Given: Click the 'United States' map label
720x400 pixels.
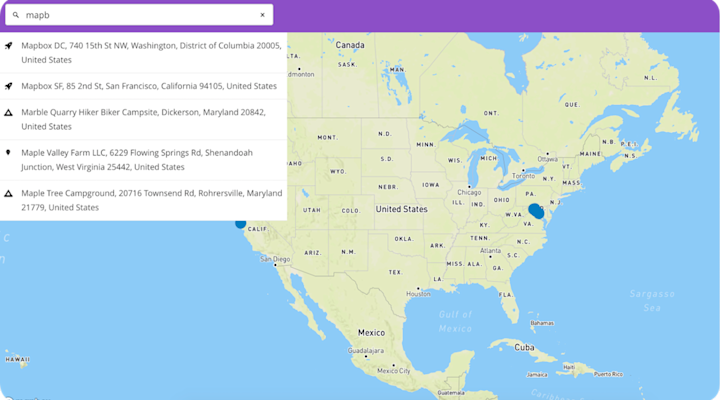Looking at the screenshot, I should [x=401, y=209].
